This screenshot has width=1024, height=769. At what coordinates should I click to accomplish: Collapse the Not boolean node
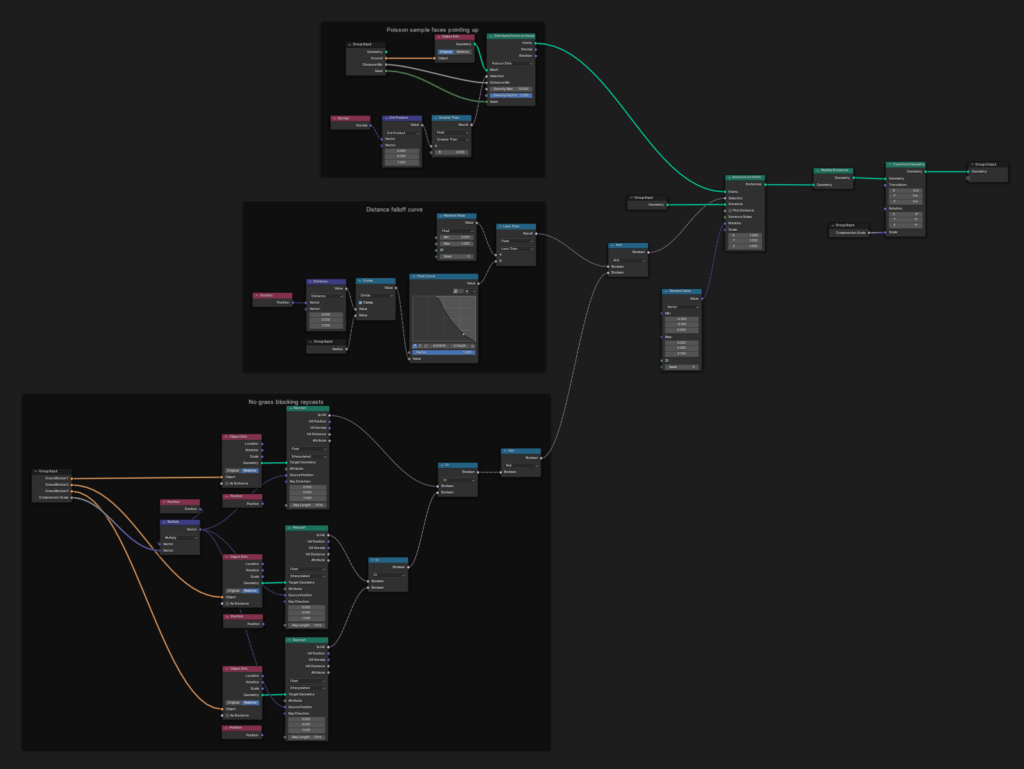coord(505,451)
